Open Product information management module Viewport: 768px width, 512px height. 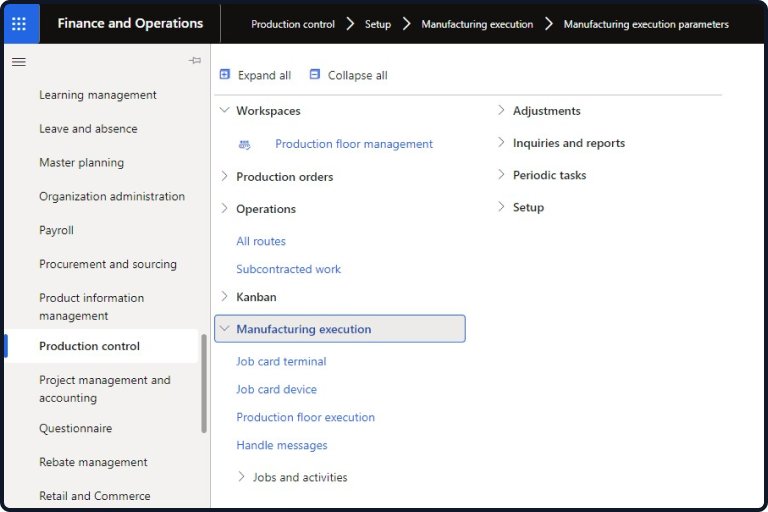tap(92, 307)
